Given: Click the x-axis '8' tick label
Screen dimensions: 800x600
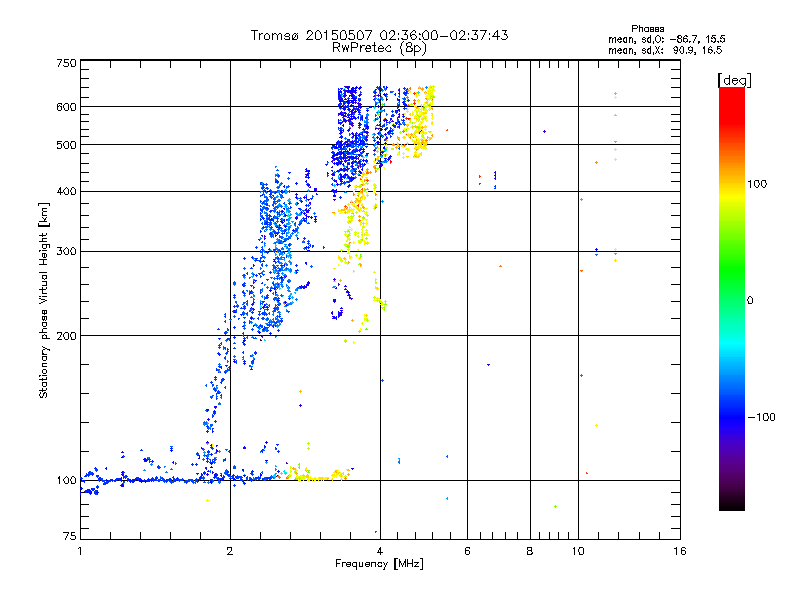Looking at the screenshot, I should pyautogui.click(x=530, y=551).
